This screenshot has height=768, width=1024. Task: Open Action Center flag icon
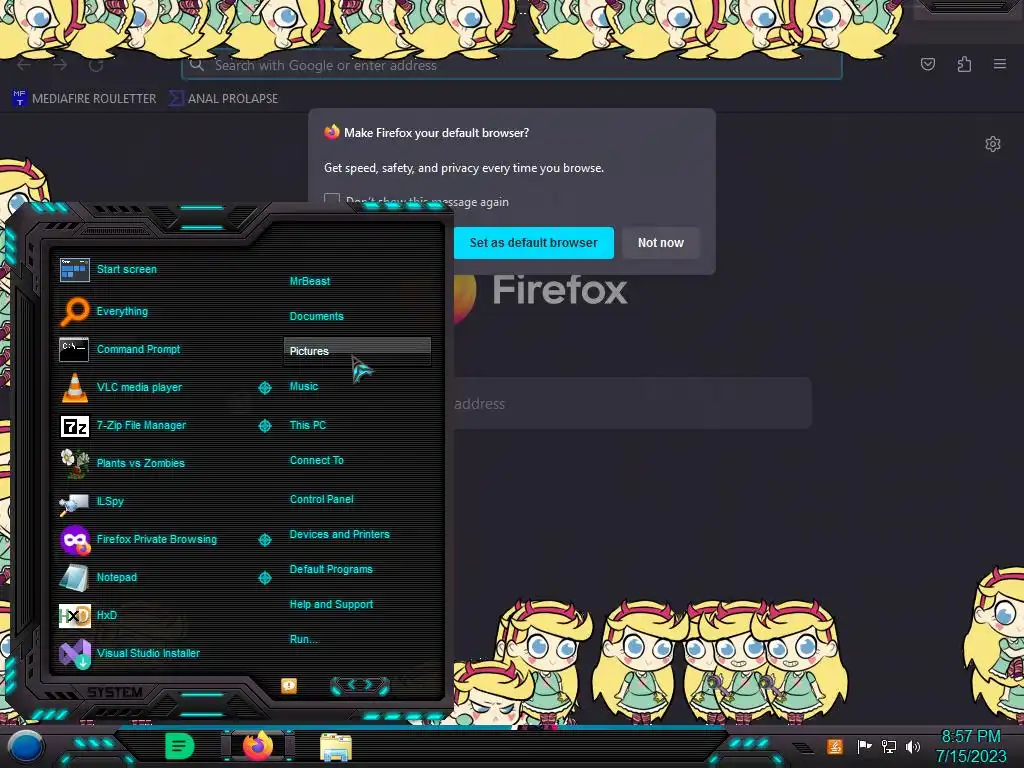[863, 746]
